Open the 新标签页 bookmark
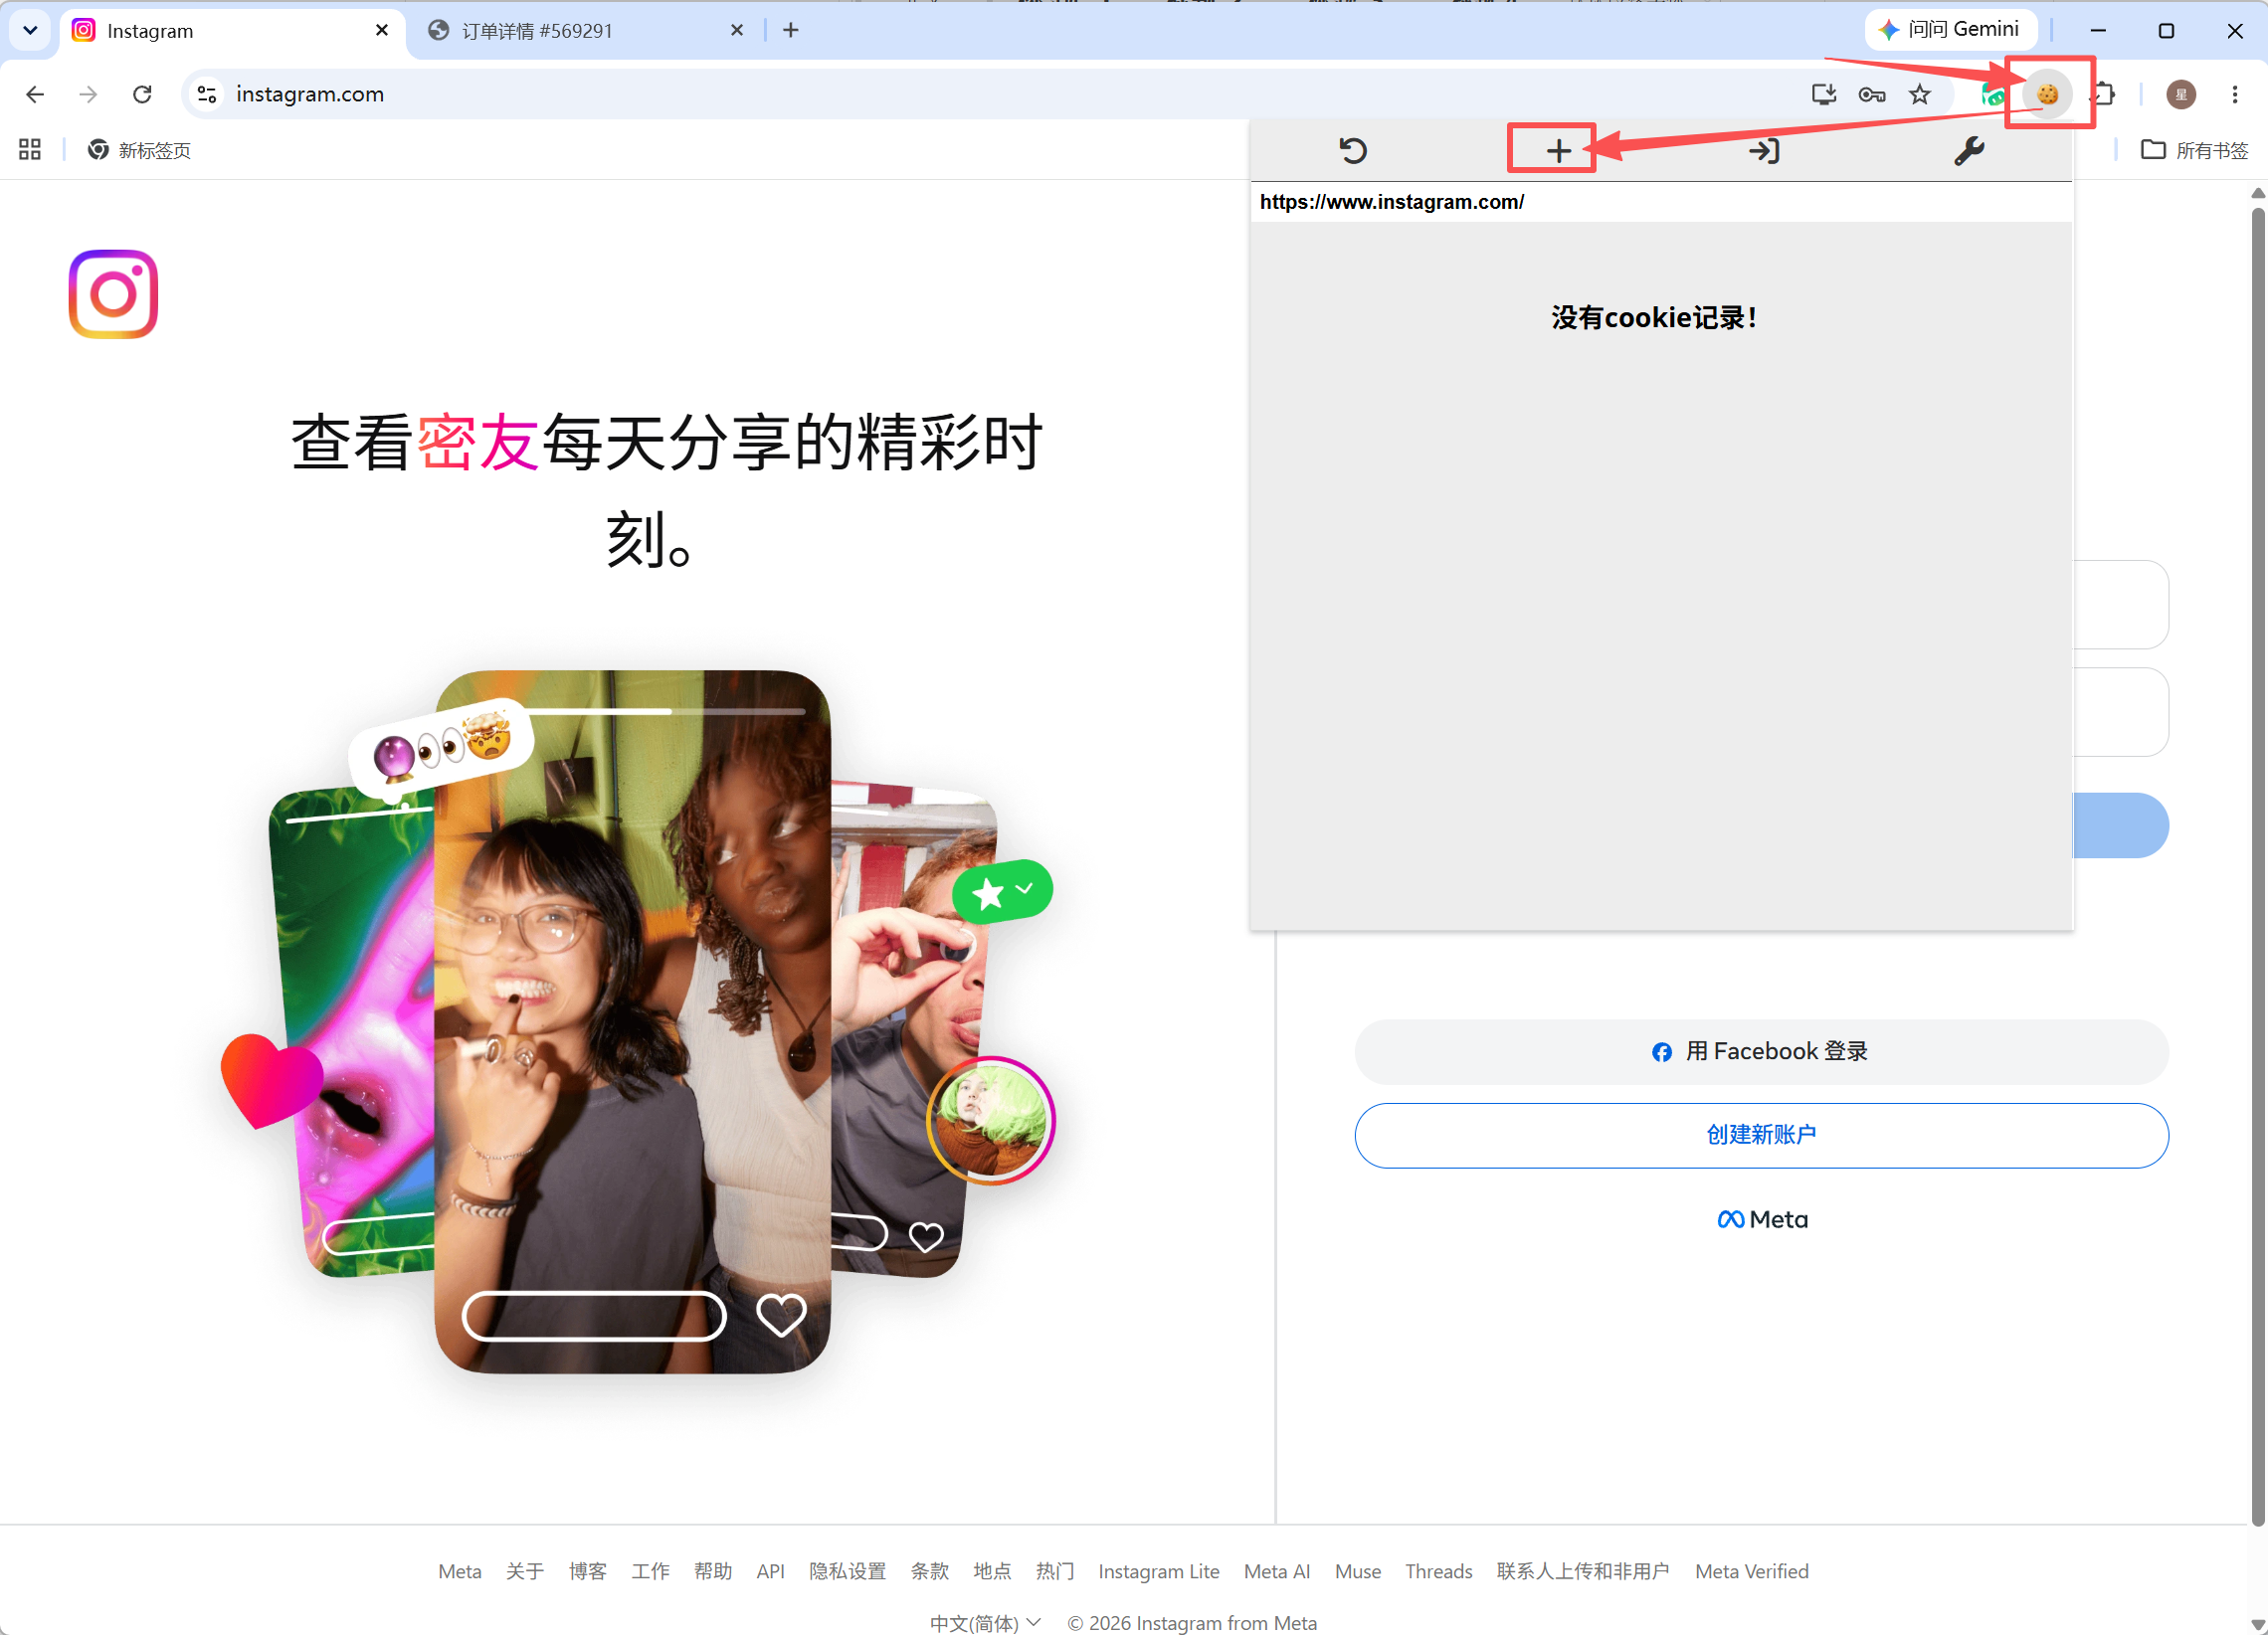Image resolution: width=2268 pixels, height=1635 pixels. 139,150
